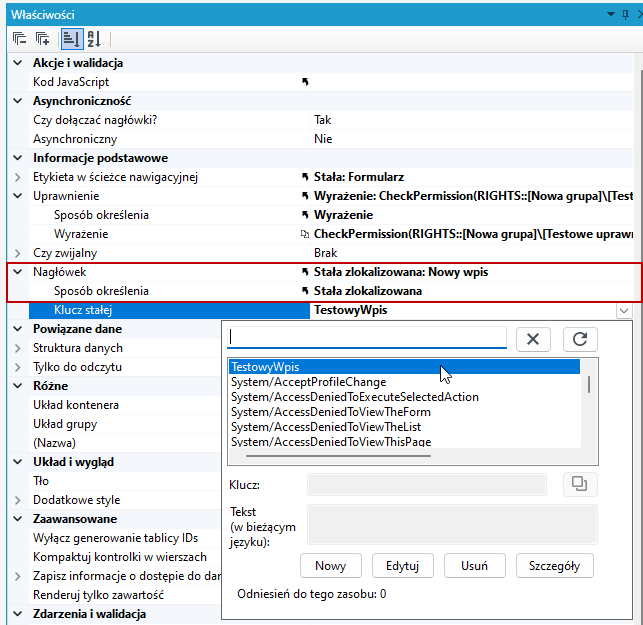Click the reset marker beside Kod JavaScript
Image resolution: width=643 pixels, height=625 pixels.
(305, 82)
